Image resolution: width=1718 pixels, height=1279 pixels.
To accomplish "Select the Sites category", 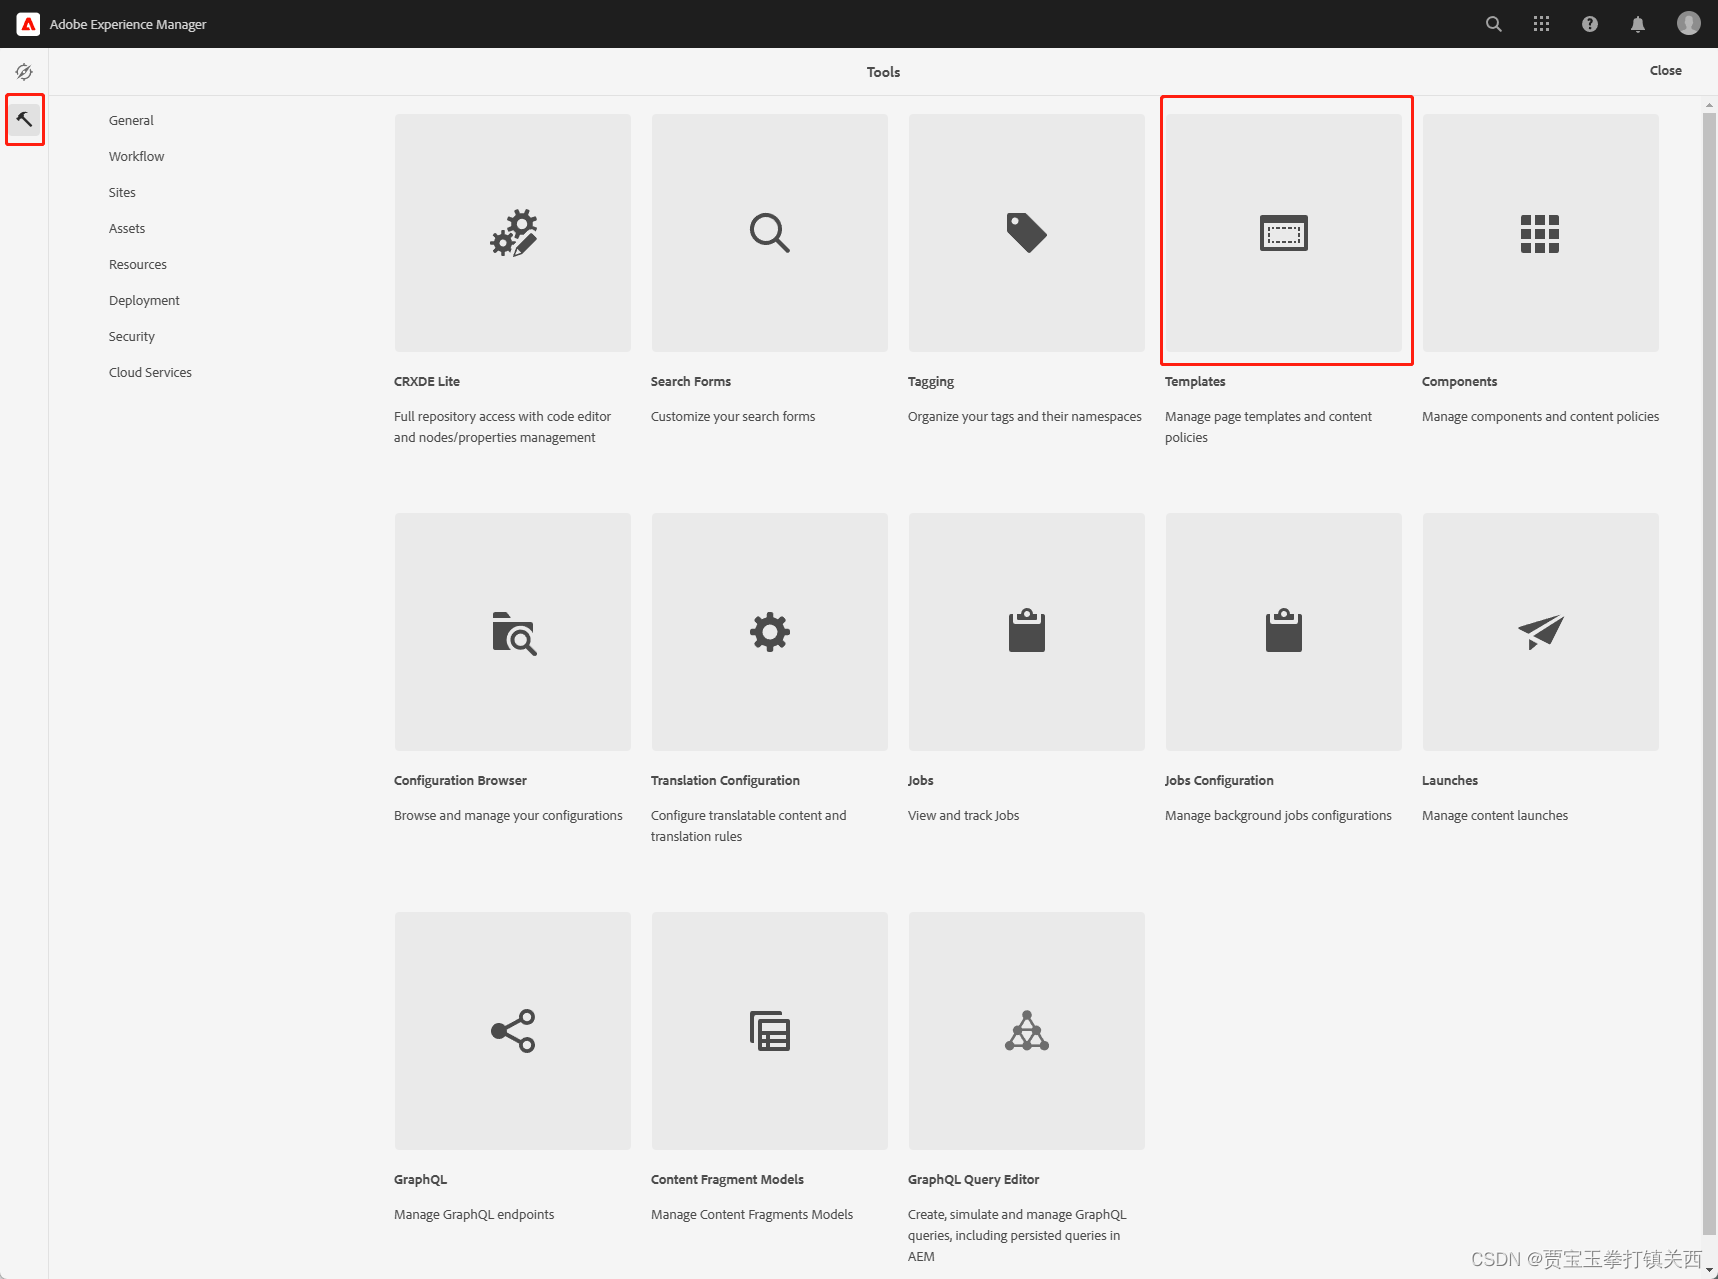I will pos(122,192).
